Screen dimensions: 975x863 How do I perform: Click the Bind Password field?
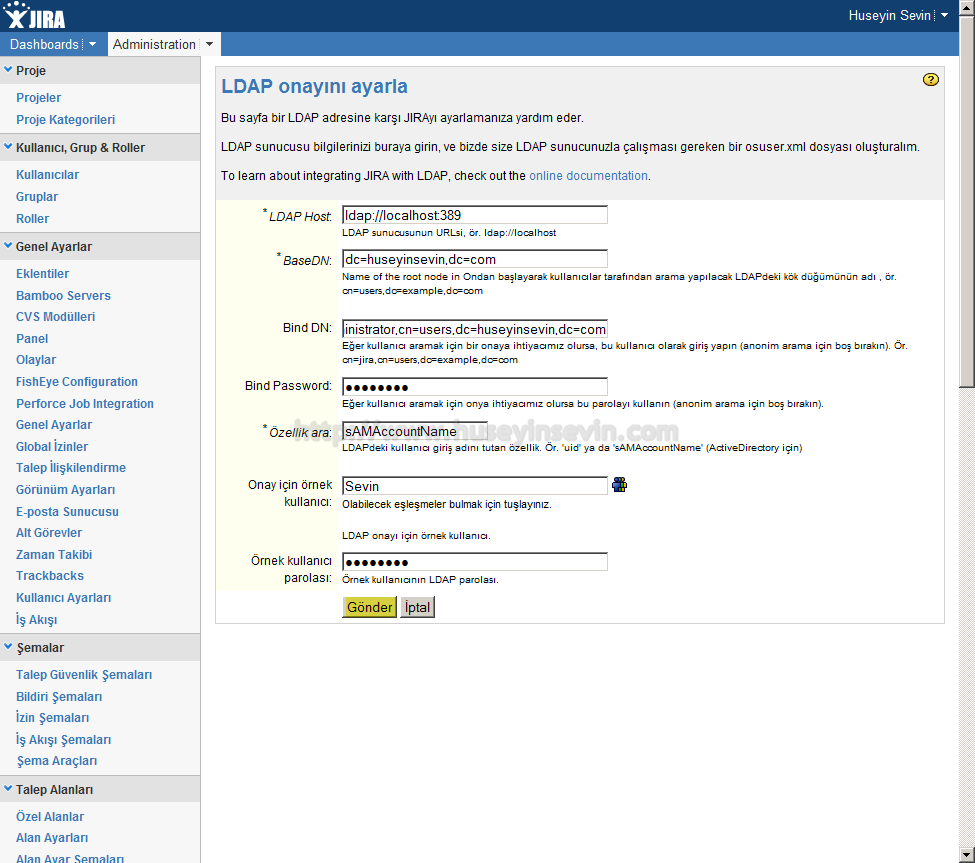tap(474, 387)
